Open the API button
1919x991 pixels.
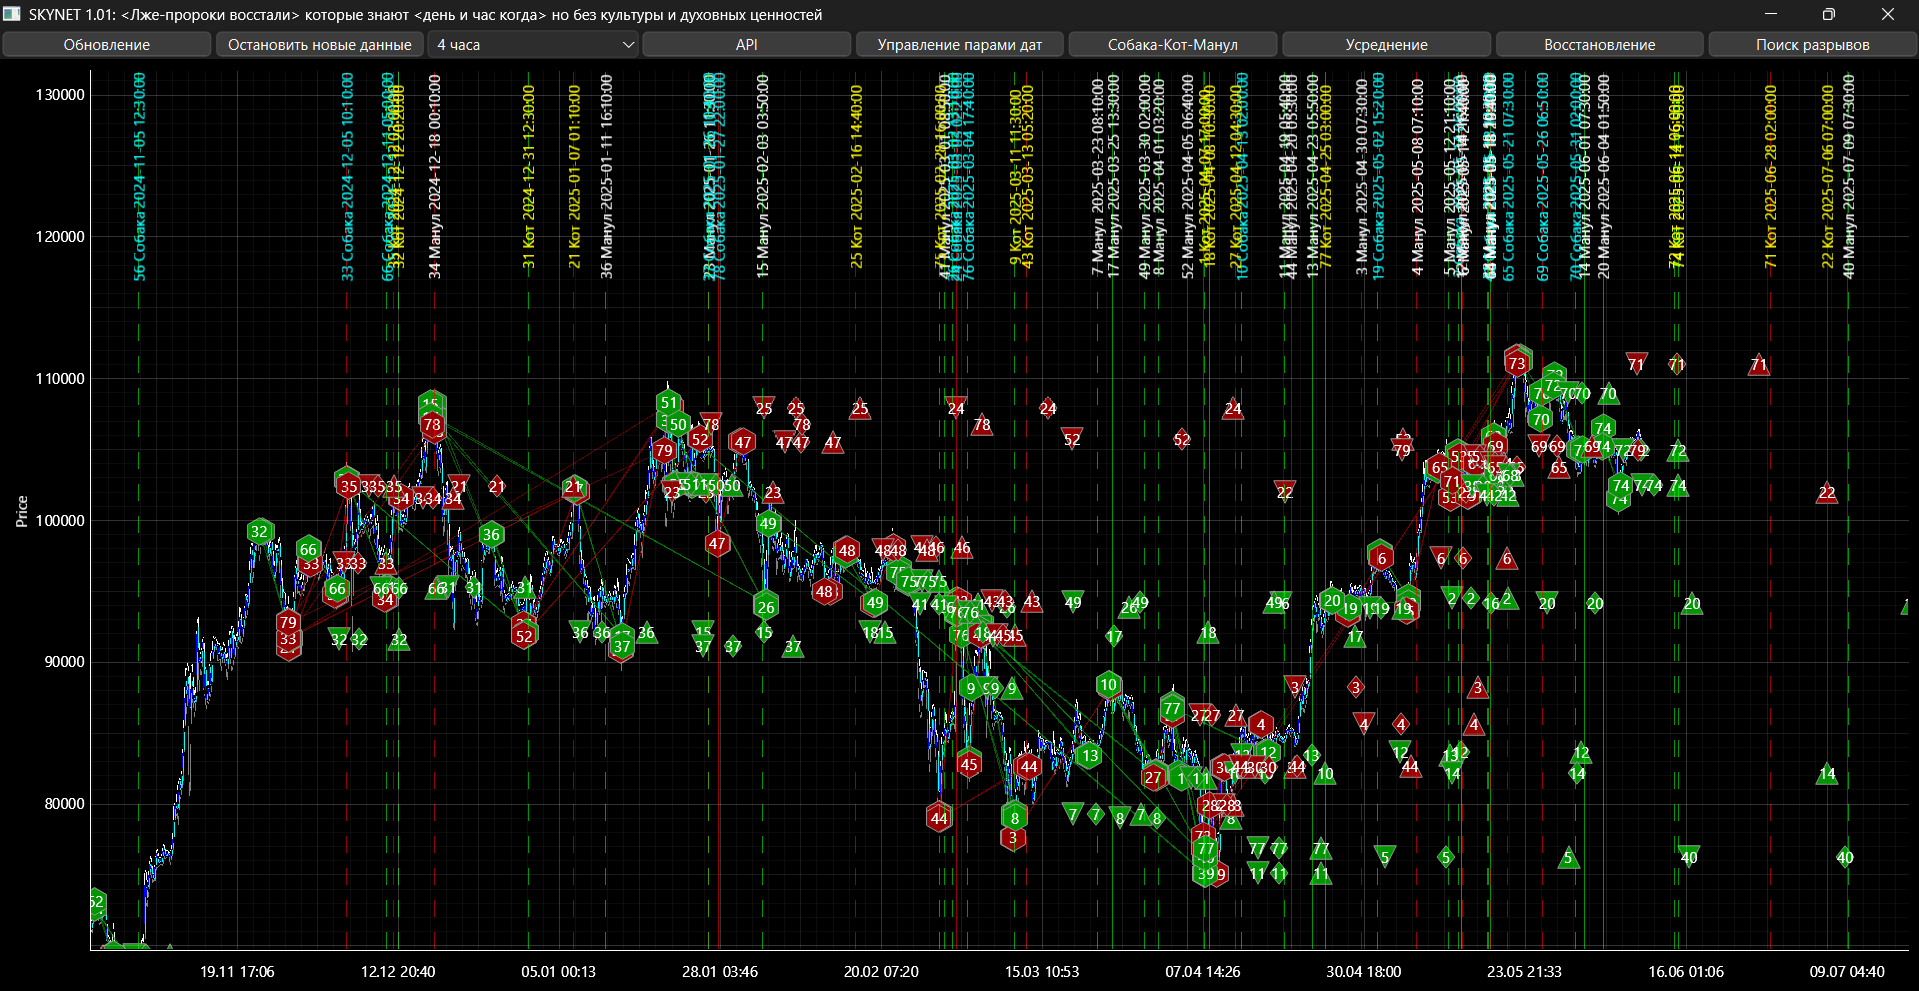click(x=746, y=44)
